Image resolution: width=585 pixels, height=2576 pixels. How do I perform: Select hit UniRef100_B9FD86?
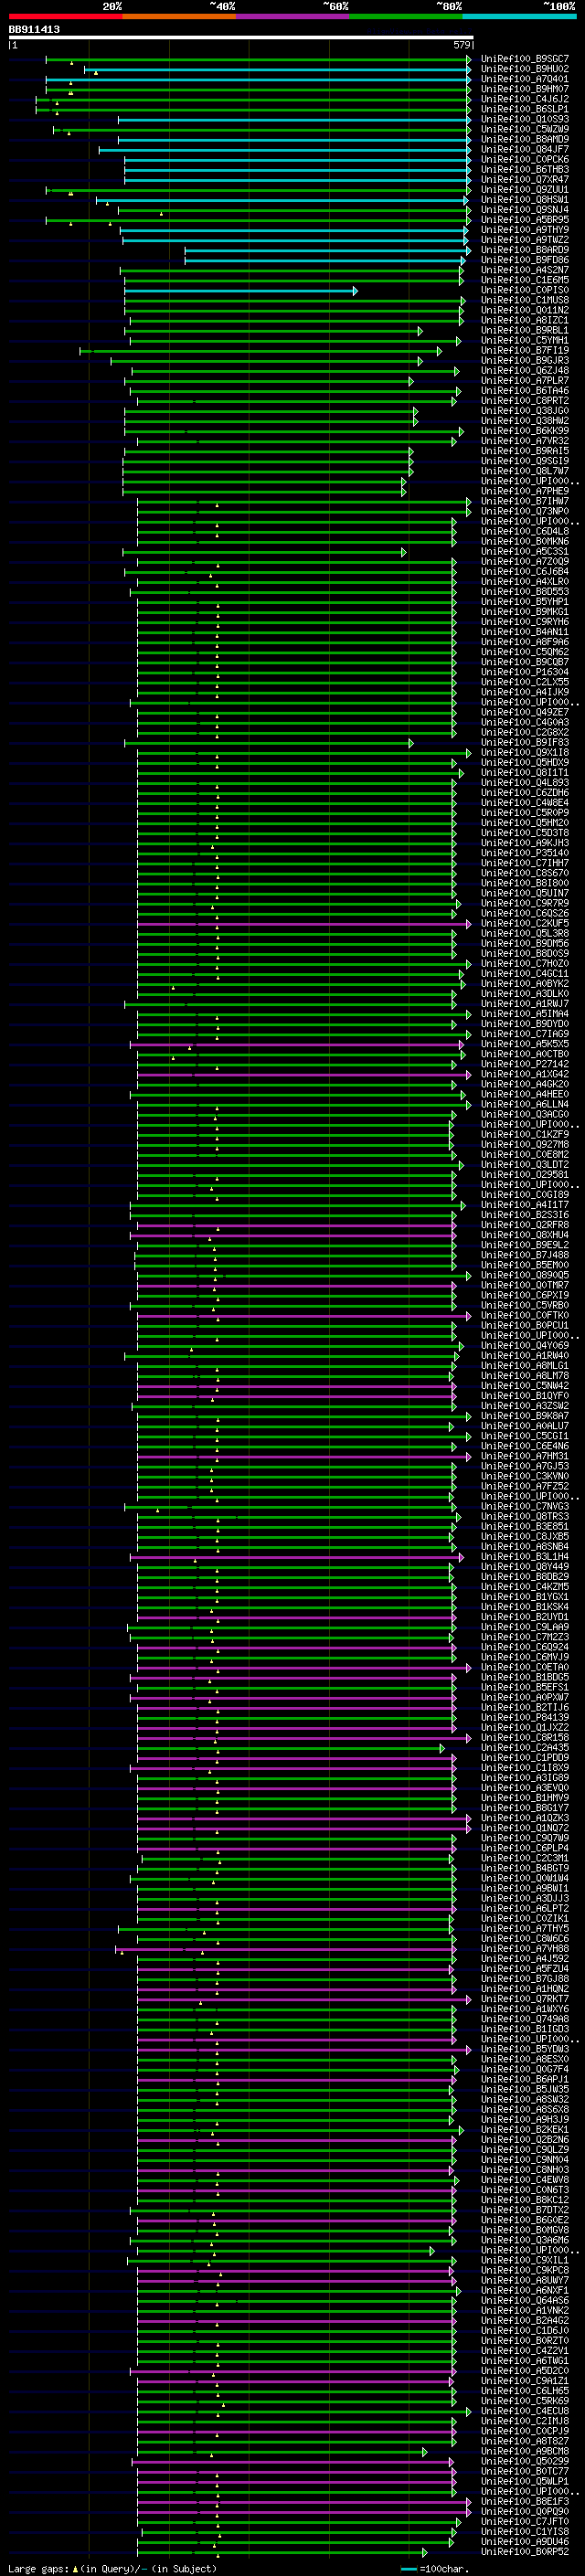525,260
